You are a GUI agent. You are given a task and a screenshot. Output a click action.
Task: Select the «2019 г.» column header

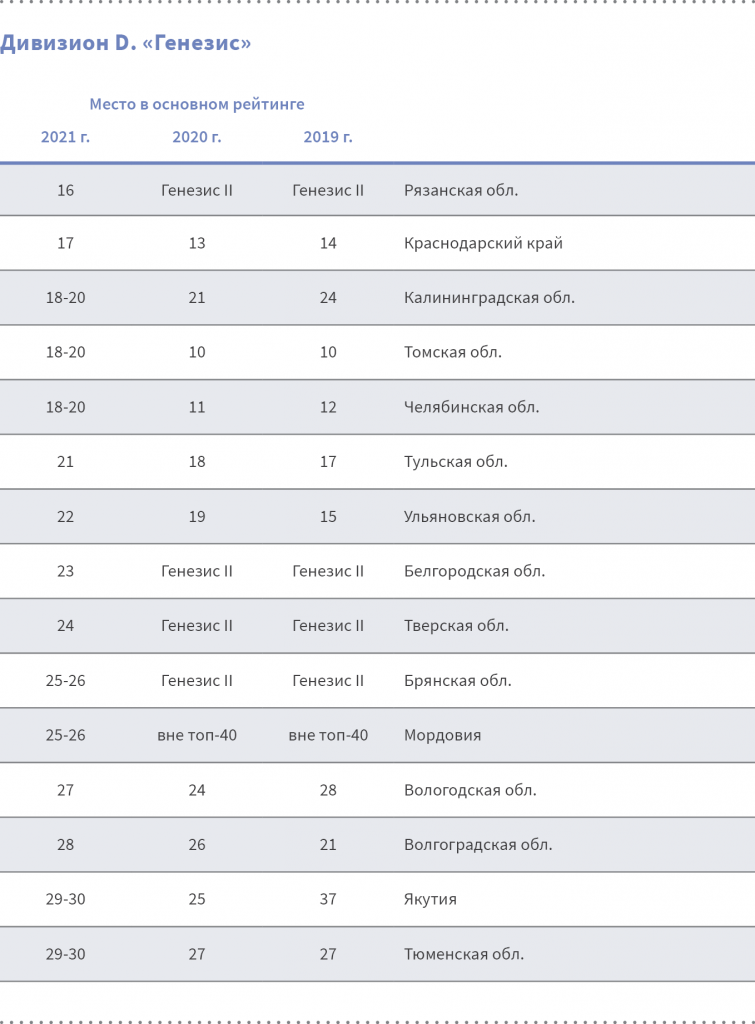(328, 137)
